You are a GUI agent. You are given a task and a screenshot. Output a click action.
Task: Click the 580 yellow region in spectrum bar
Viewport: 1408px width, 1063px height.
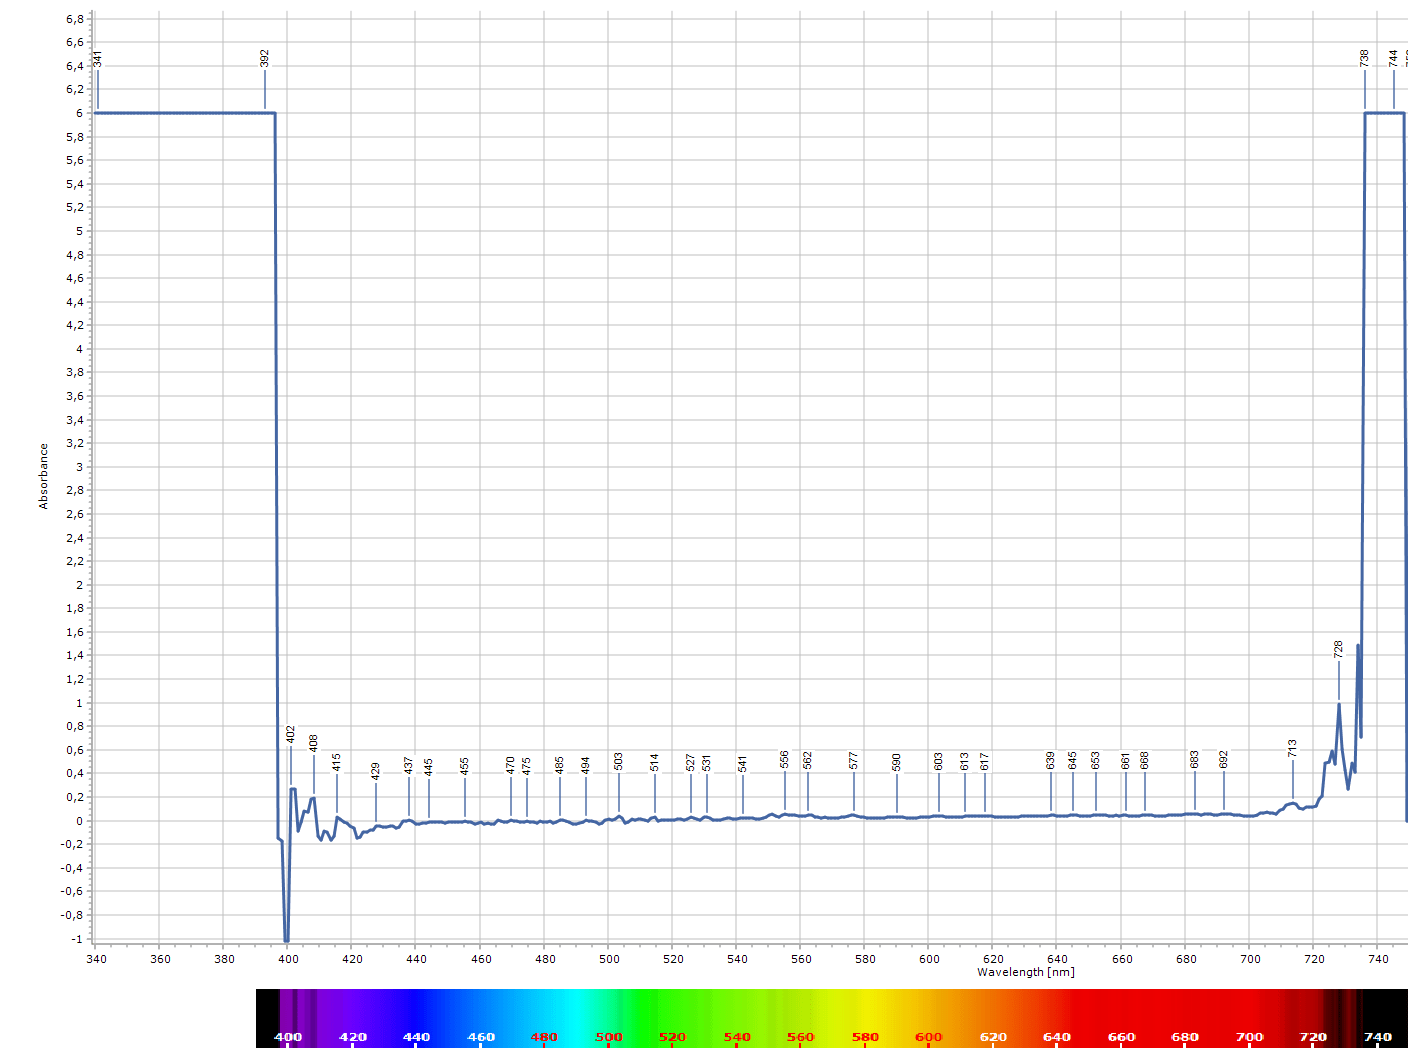click(x=865, y=1015)
